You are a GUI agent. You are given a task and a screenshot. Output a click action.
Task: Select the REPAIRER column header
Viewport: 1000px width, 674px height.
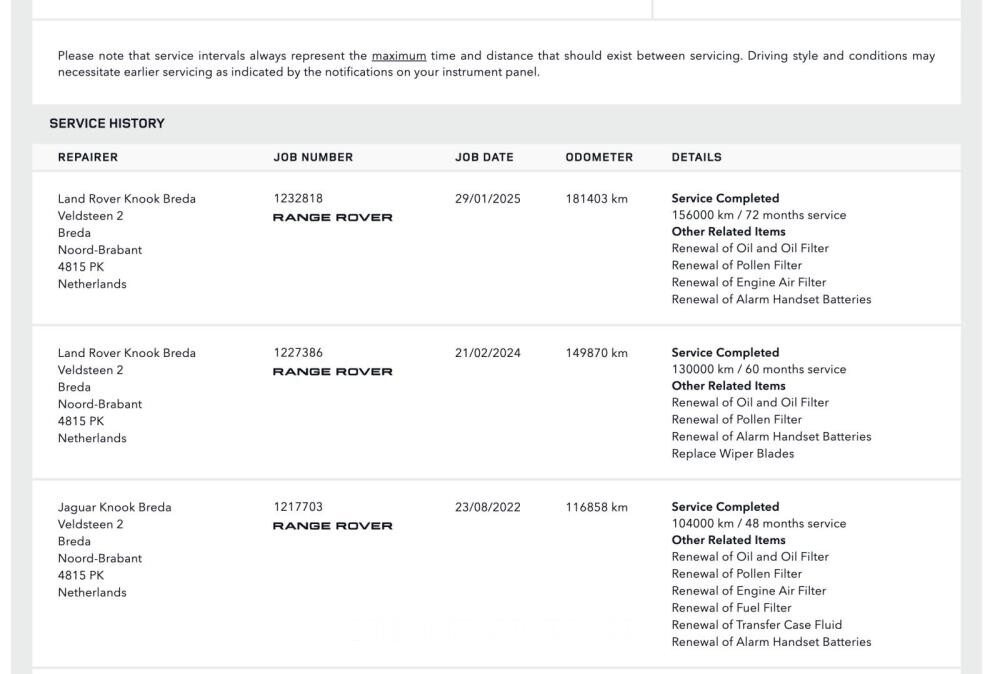coord(88,158)
